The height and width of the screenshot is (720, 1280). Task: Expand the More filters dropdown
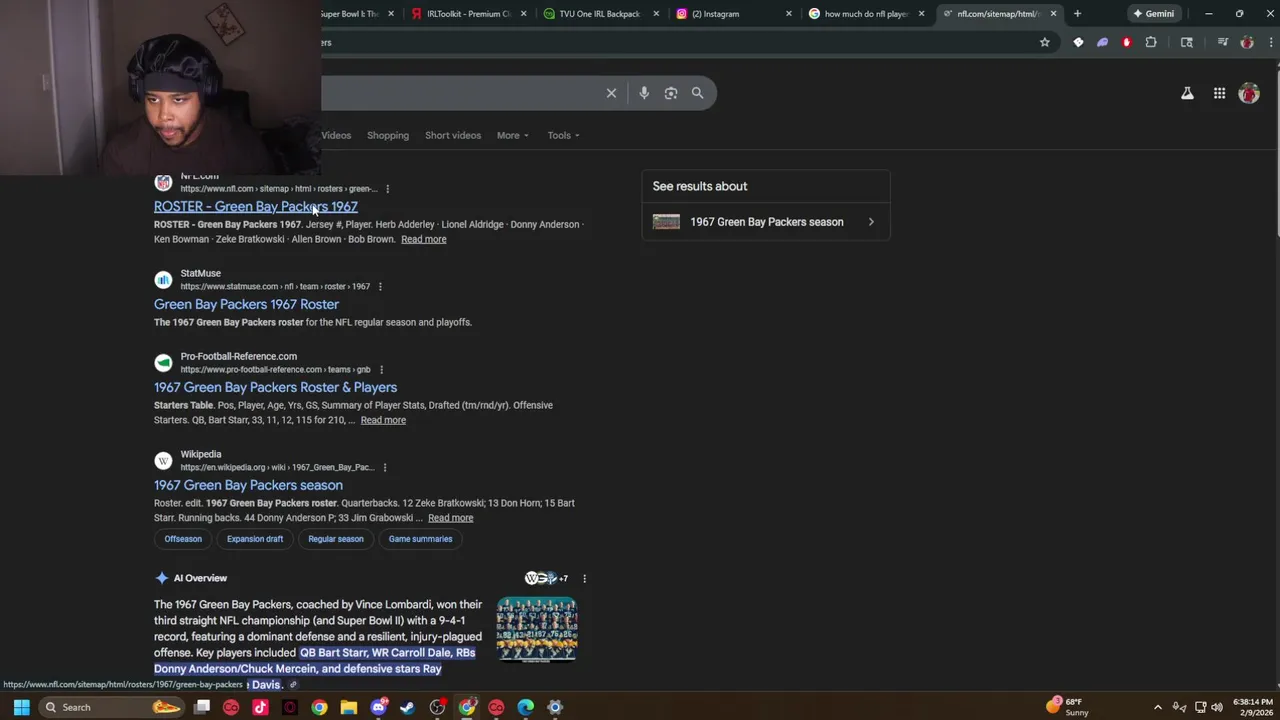click(513, 135)
